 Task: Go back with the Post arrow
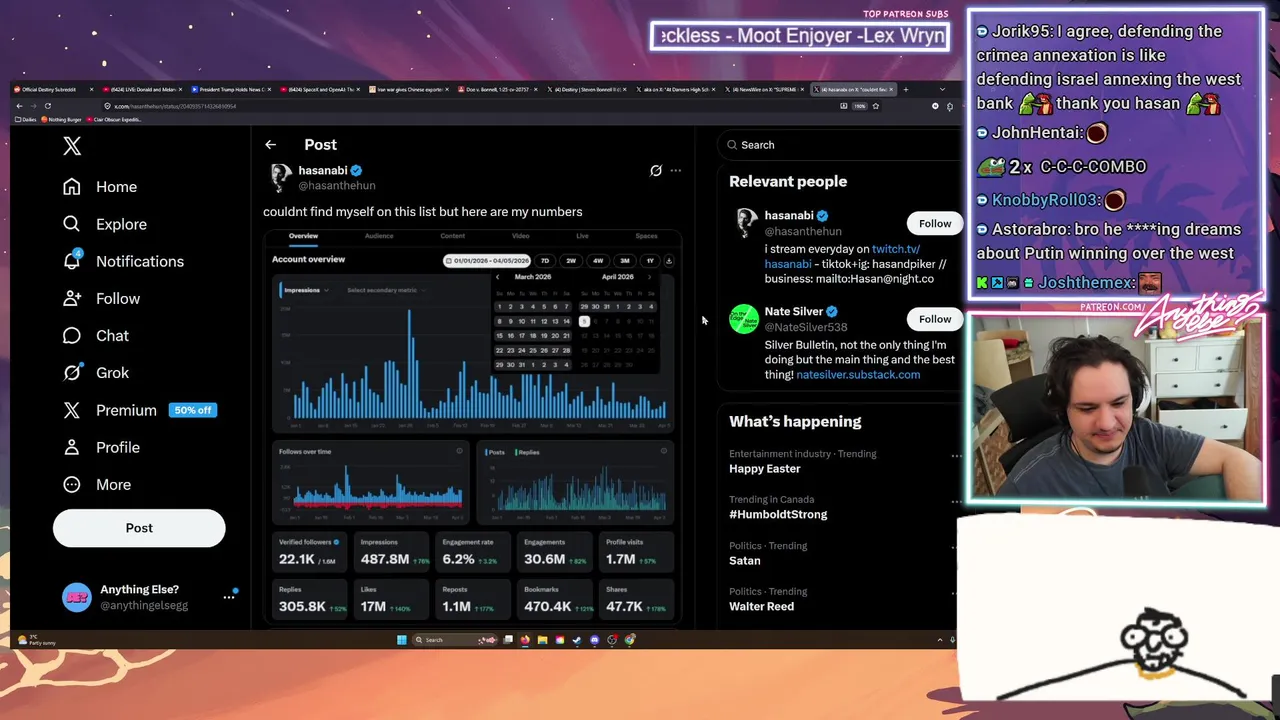(270, 145)
